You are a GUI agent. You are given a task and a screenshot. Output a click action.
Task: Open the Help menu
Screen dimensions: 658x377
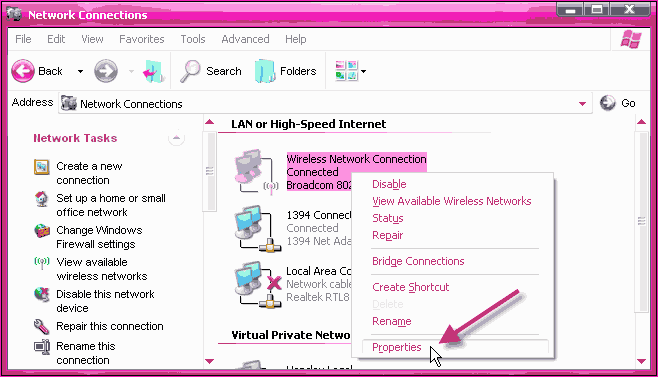[x=295, y=39]
